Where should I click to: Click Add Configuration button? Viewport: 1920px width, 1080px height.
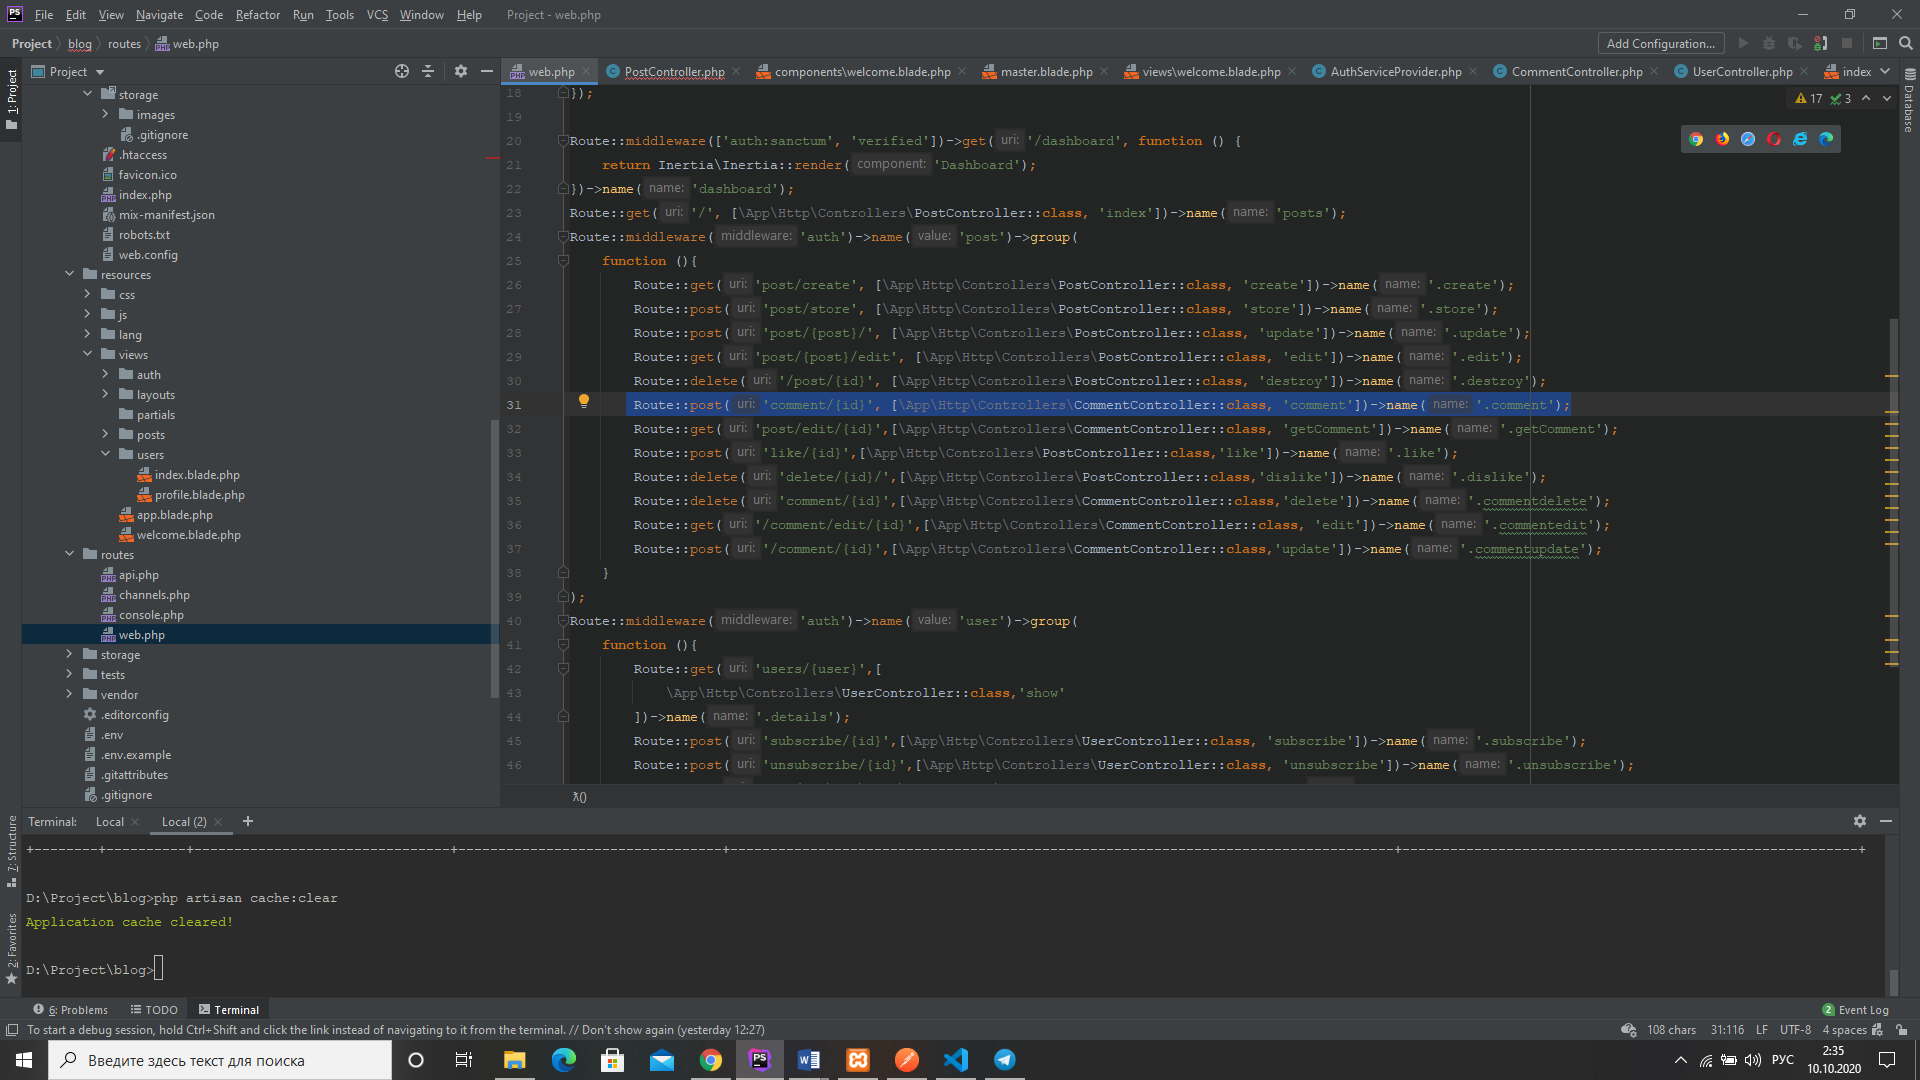[x=1660, y=43]
